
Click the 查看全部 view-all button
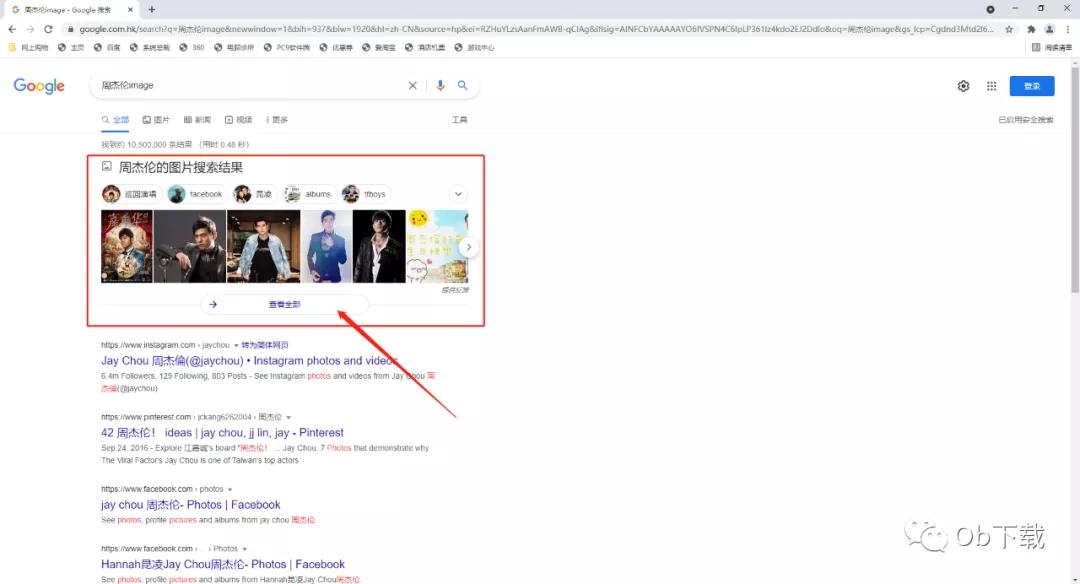[x=284, y=303]
